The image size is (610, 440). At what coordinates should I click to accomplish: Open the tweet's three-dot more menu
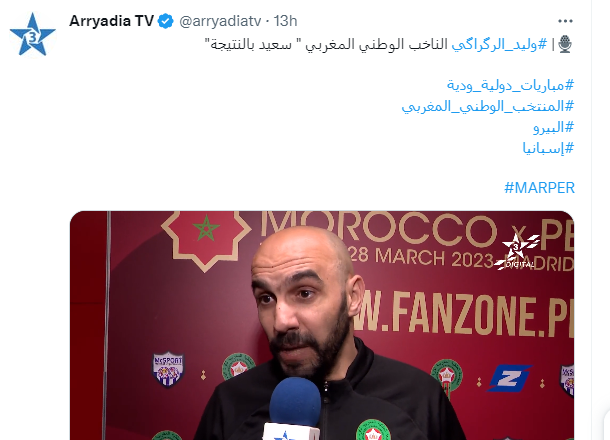point(565,21)
